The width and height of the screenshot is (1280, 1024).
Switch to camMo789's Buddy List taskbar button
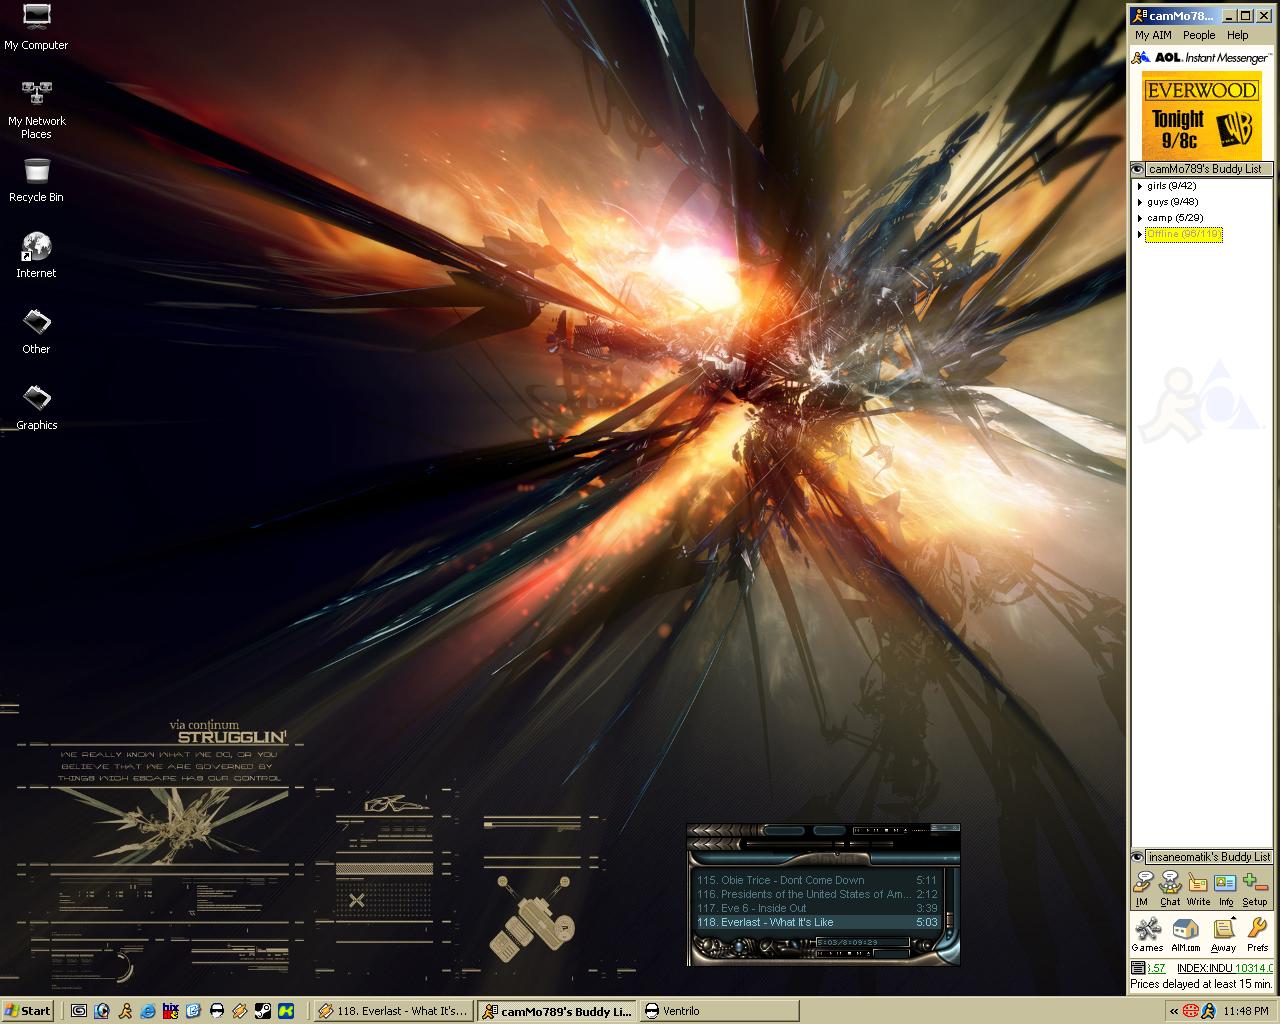(556, 1011)
